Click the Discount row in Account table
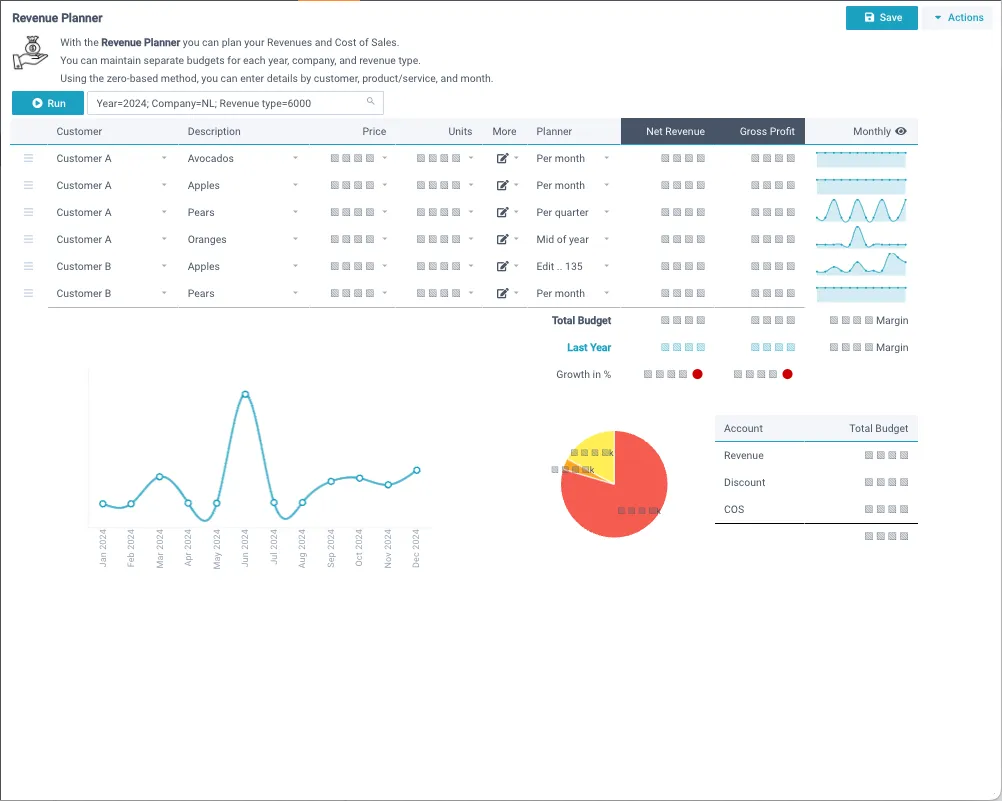The image size is (1002, 801). [x=816, y=482]
